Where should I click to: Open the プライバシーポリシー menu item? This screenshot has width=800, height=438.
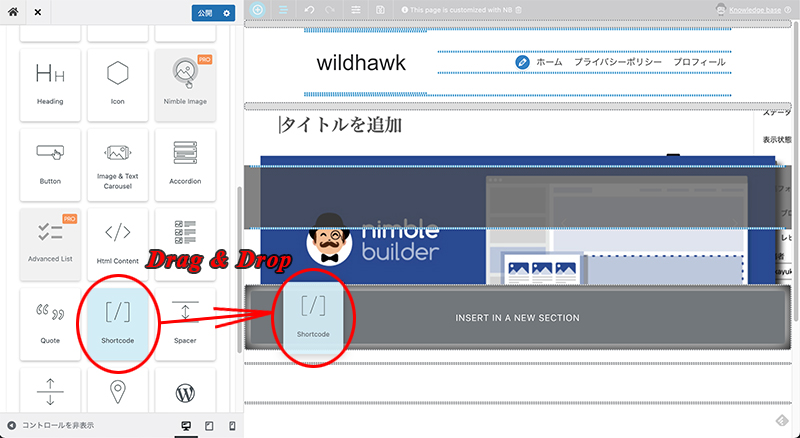click(617, 62)
